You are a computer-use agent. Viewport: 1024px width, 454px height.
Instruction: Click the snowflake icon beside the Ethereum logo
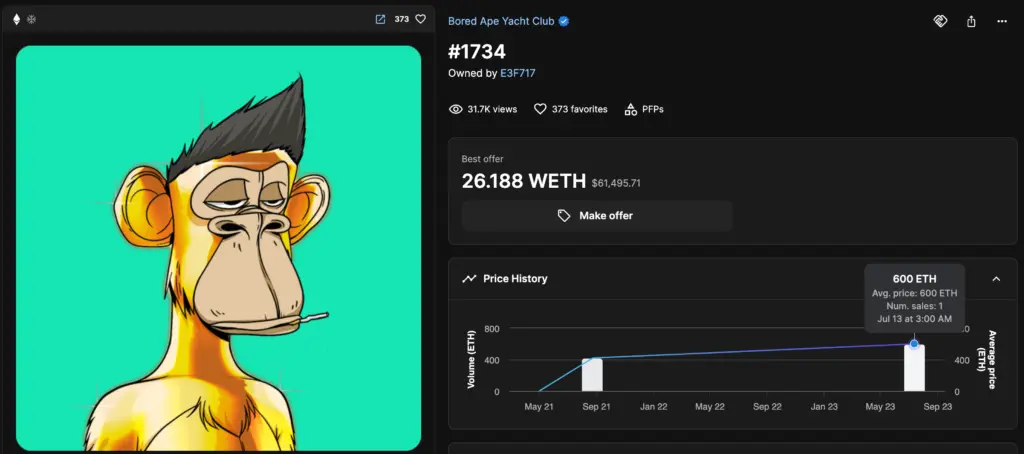click(x=31, y=20)
